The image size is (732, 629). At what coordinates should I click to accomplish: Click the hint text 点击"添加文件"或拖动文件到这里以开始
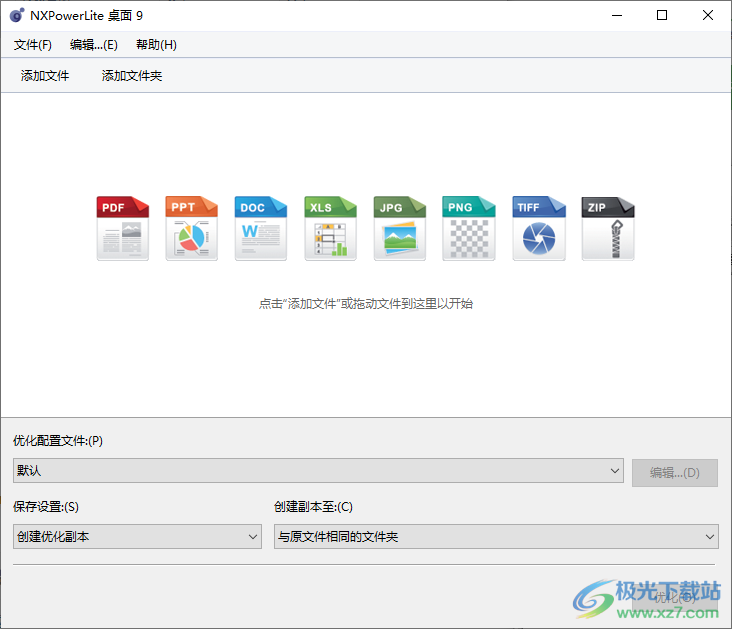[x=366, y=304]
